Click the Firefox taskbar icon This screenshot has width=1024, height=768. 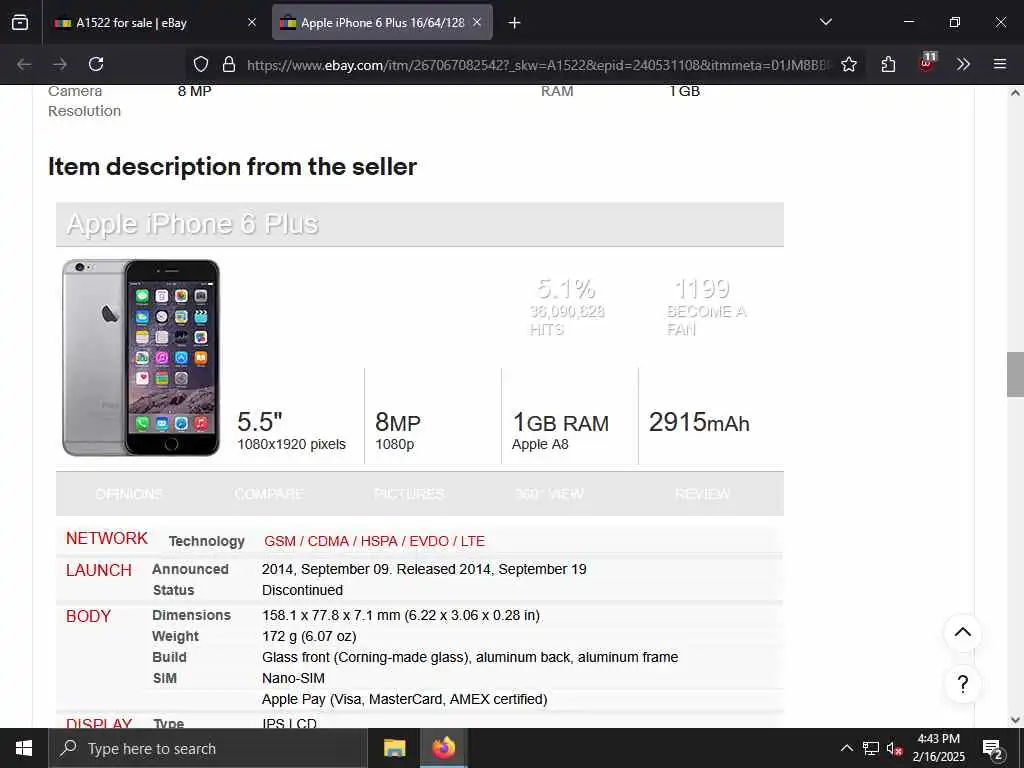point(443,748)
